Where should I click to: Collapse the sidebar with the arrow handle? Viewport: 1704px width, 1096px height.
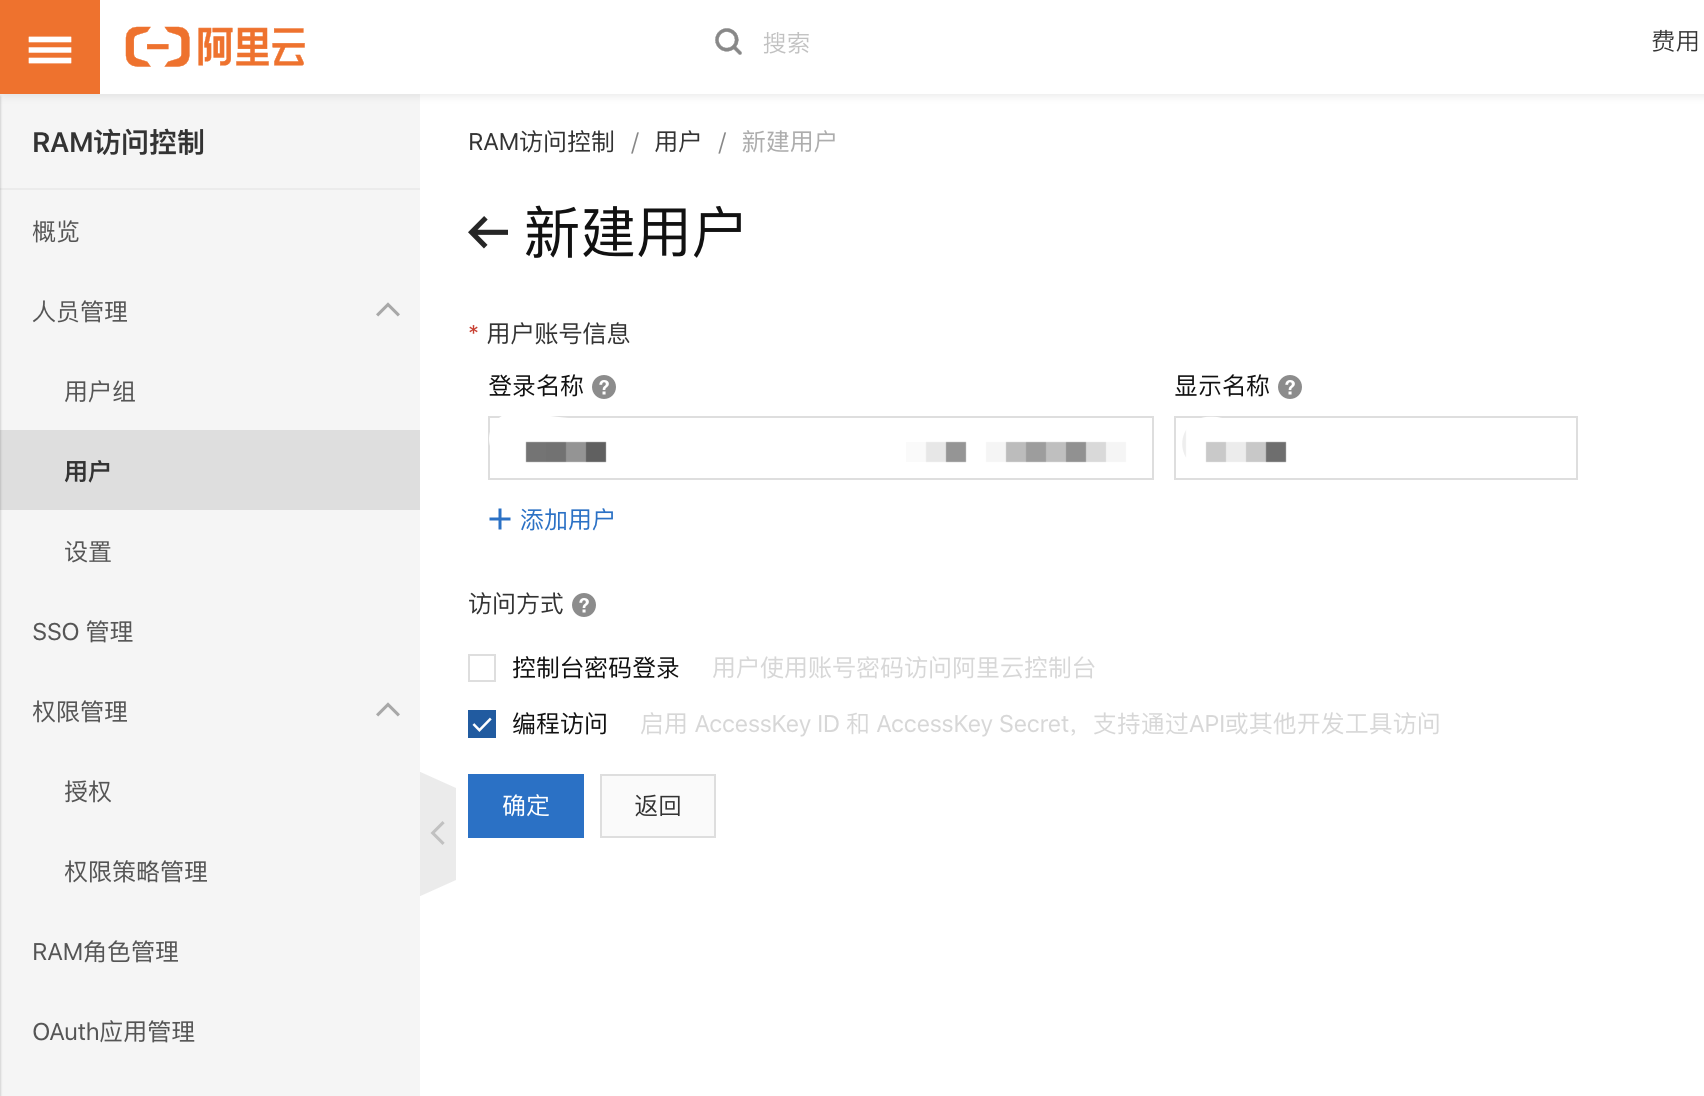point(438,833)
